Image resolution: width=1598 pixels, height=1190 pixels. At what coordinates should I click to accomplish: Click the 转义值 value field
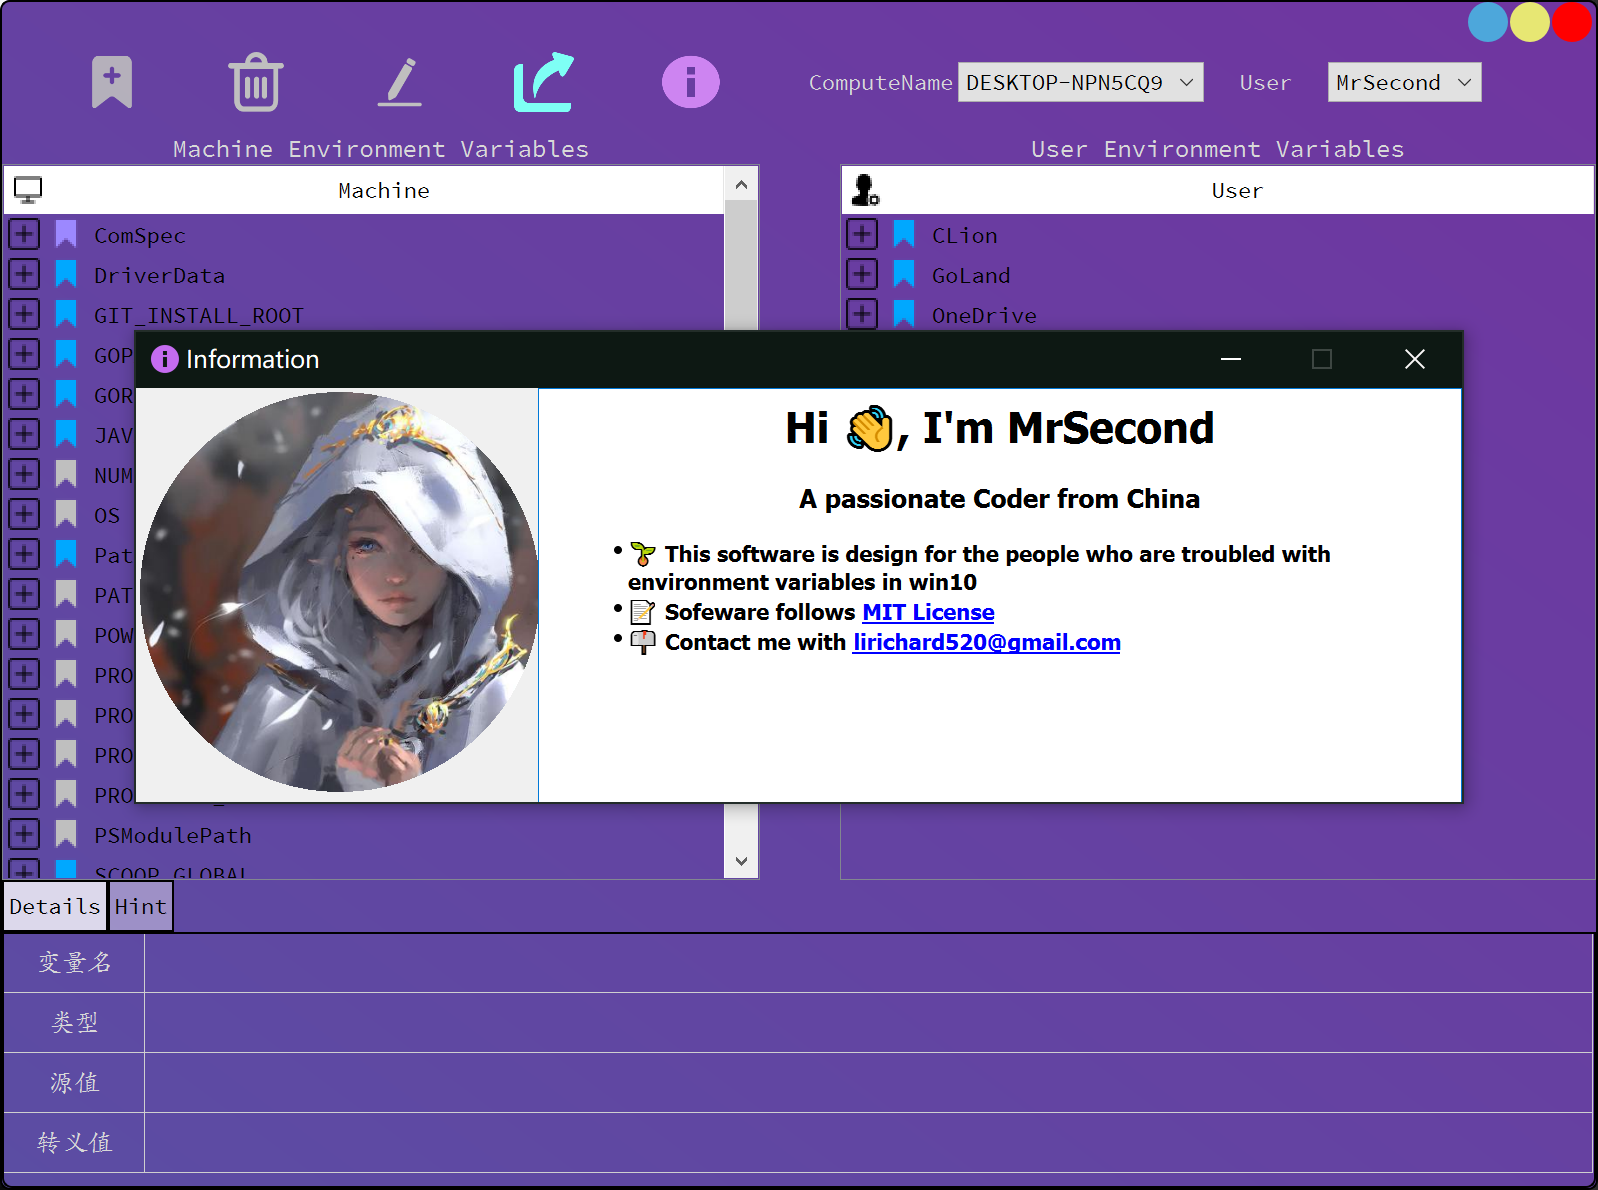(868, 1143)
